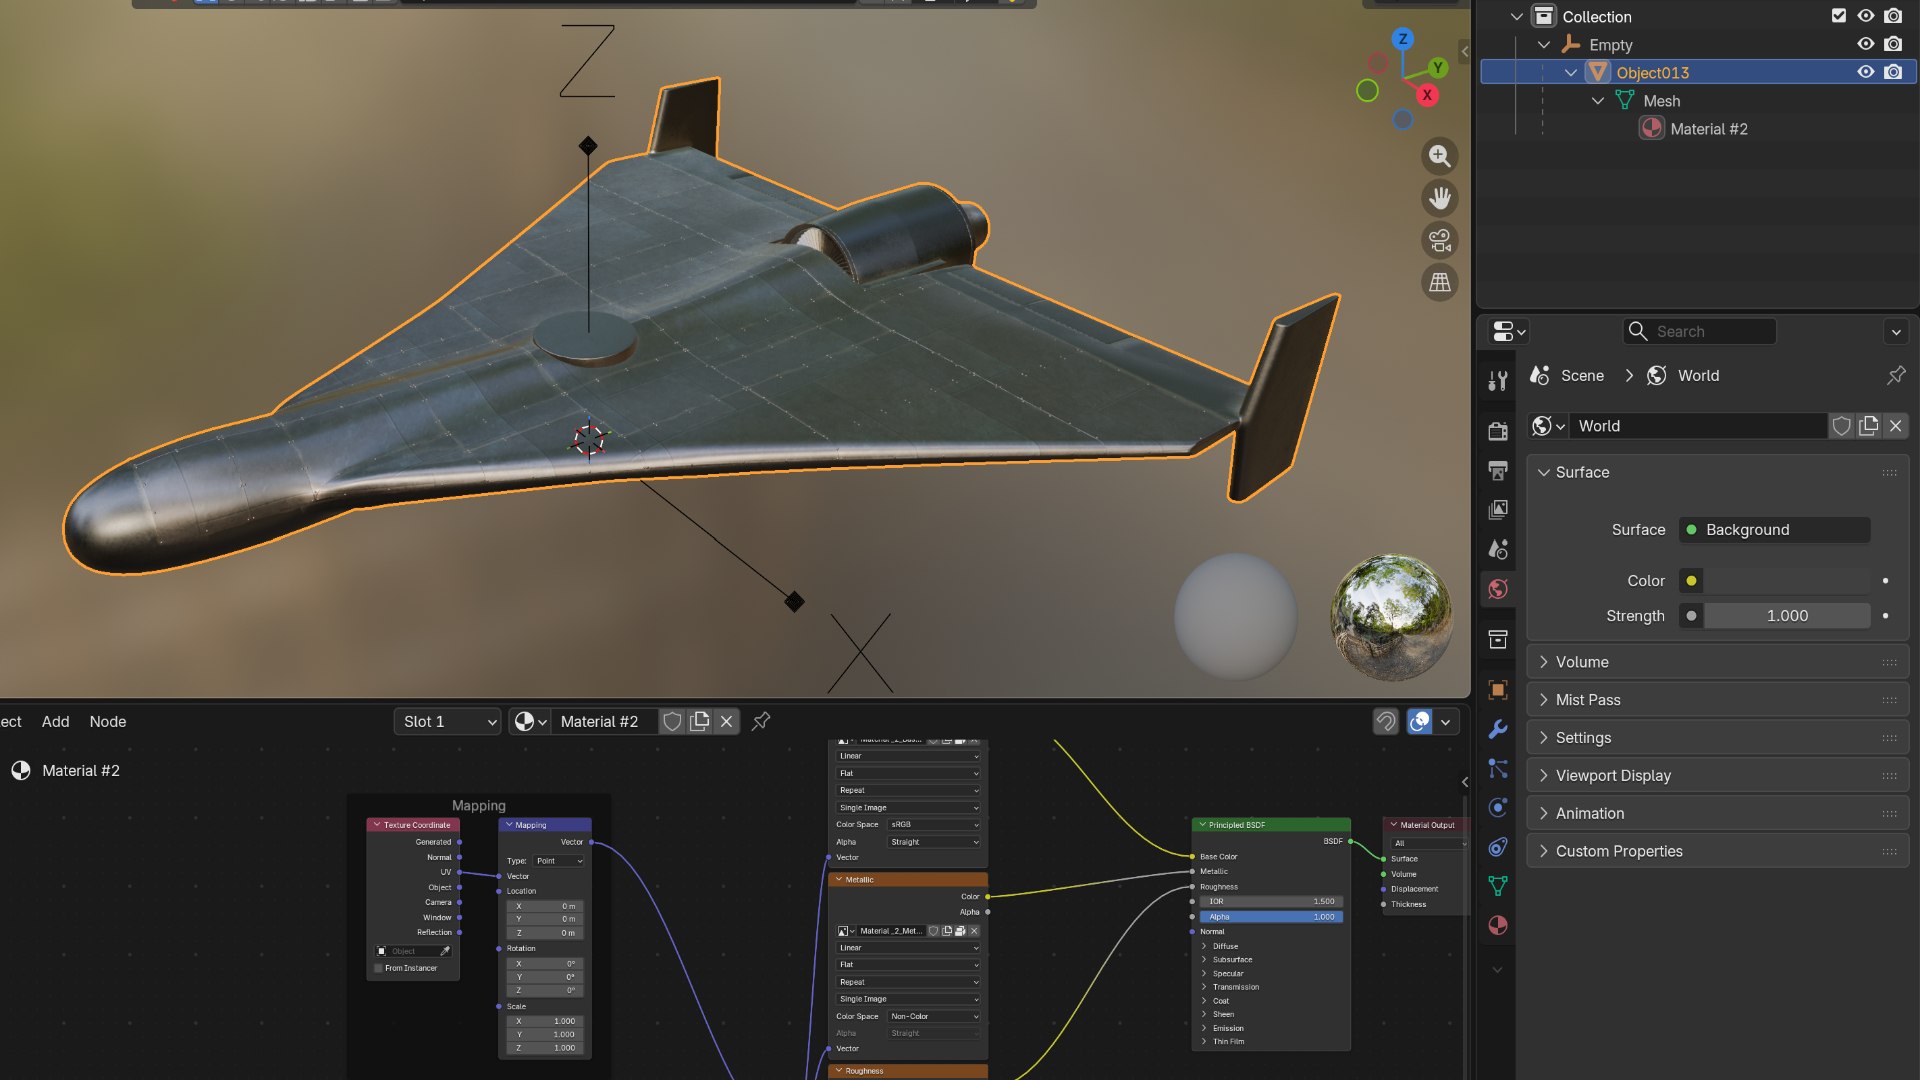This screenshot has height=1080, width=1920.
Task: Open the Physics properties tab
Action: pos(1498,808)
